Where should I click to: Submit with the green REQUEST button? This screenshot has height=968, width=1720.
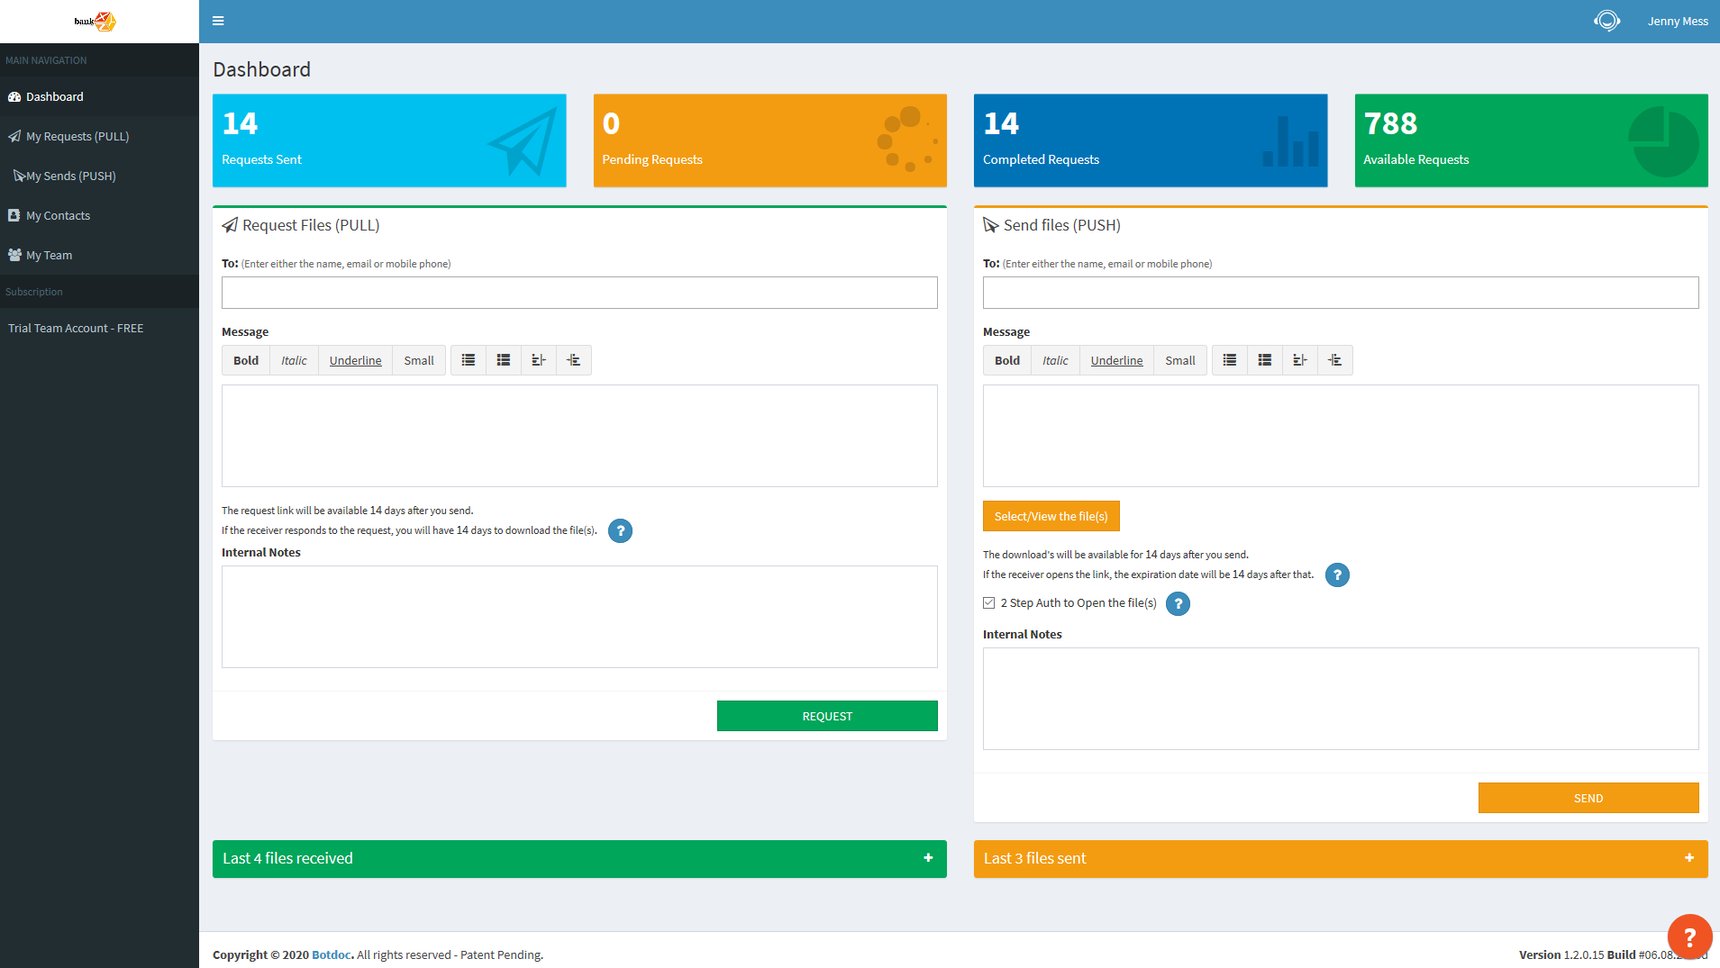827,716
